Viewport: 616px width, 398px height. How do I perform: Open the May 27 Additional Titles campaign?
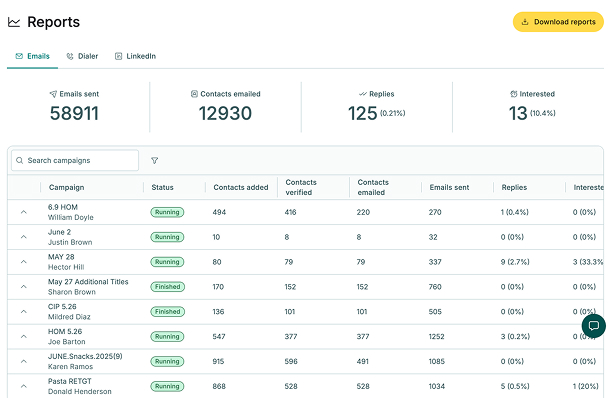pos(88,282)
